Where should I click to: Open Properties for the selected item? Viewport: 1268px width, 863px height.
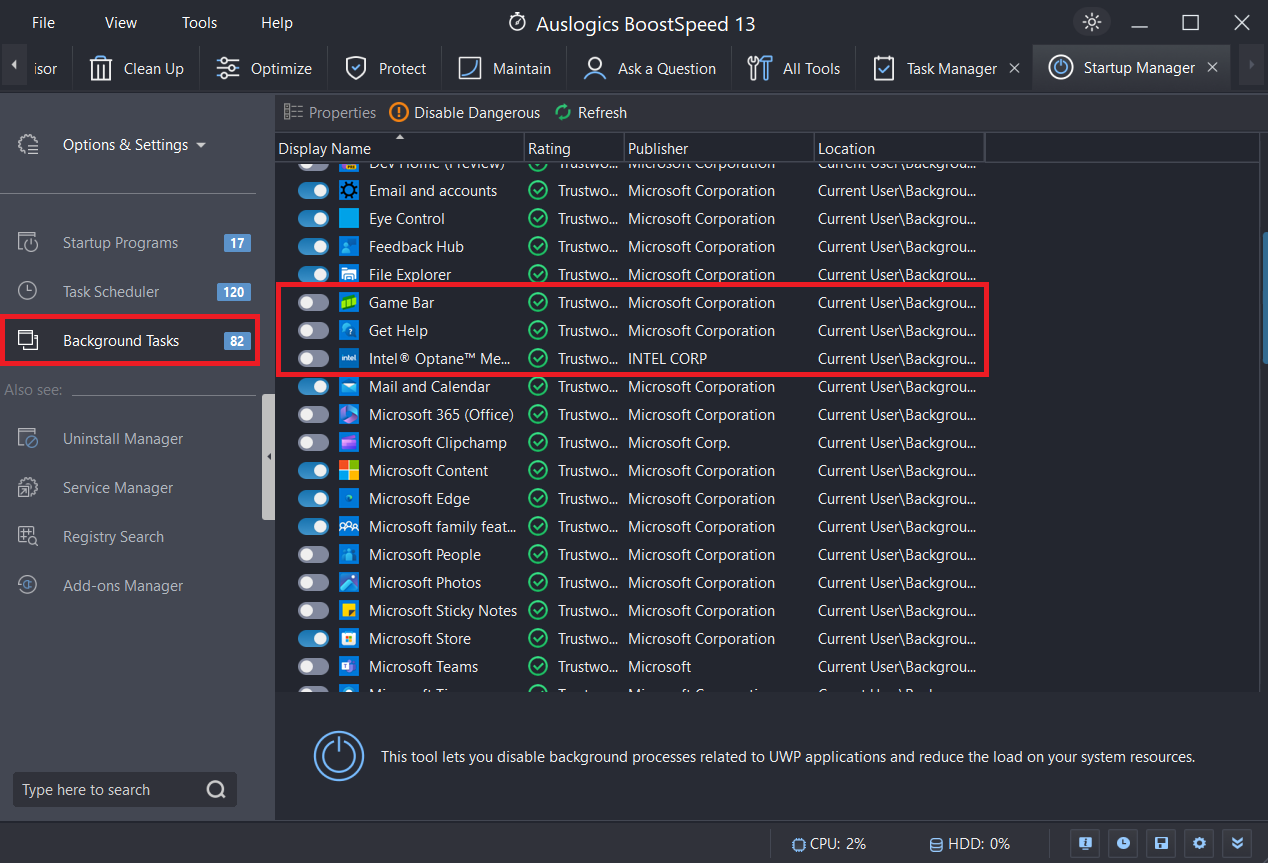coord(330,113)
